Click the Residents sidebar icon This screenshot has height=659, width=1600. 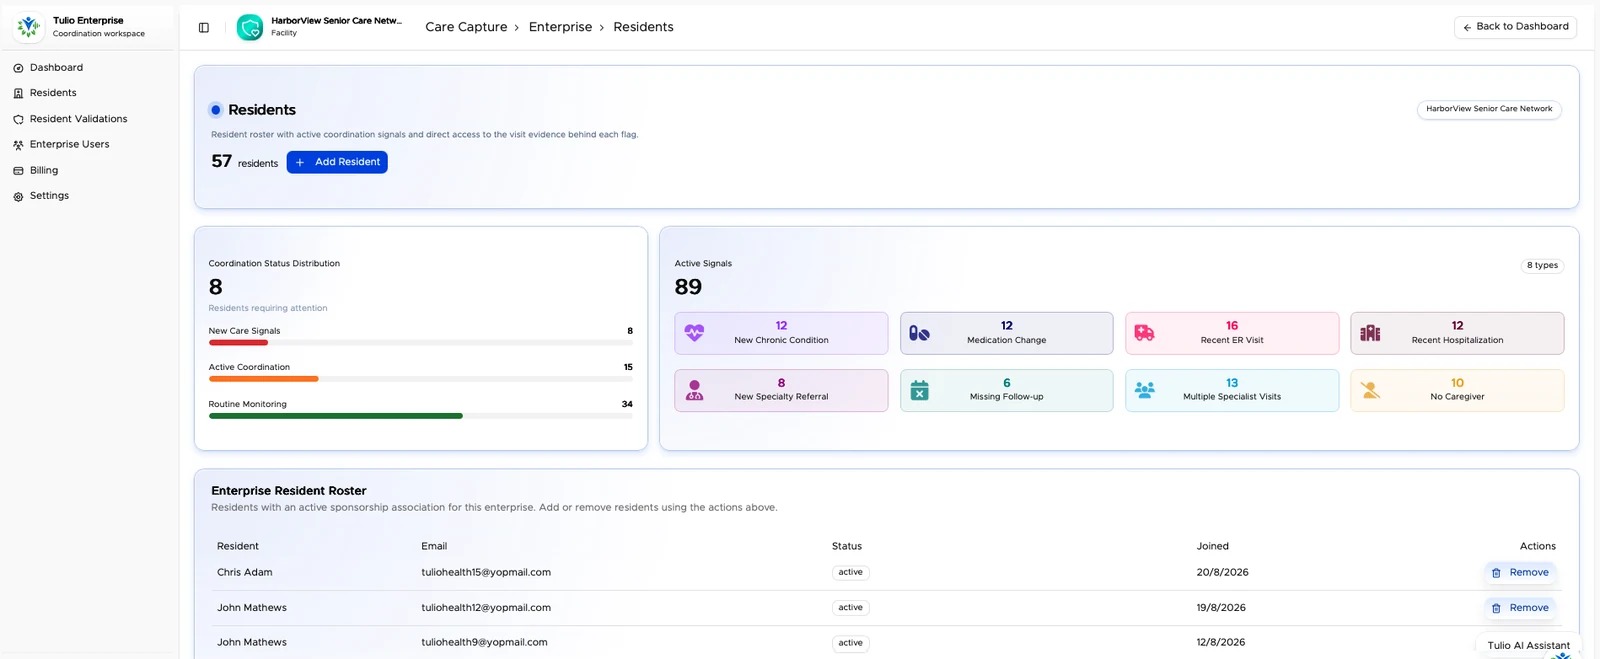coord(18,93)
